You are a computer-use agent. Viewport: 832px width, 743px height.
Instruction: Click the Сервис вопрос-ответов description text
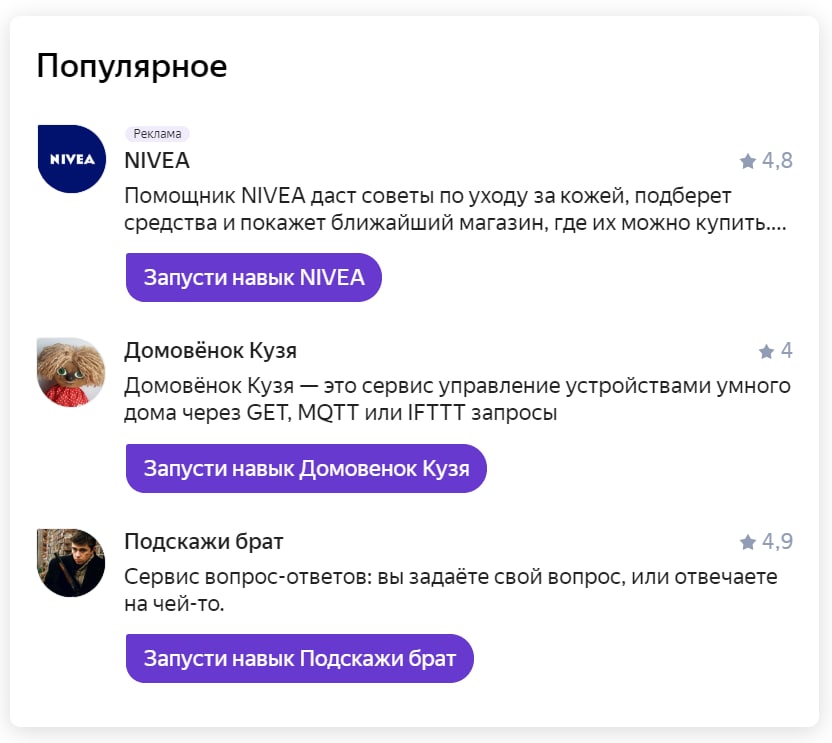click(x=450, y=590)
